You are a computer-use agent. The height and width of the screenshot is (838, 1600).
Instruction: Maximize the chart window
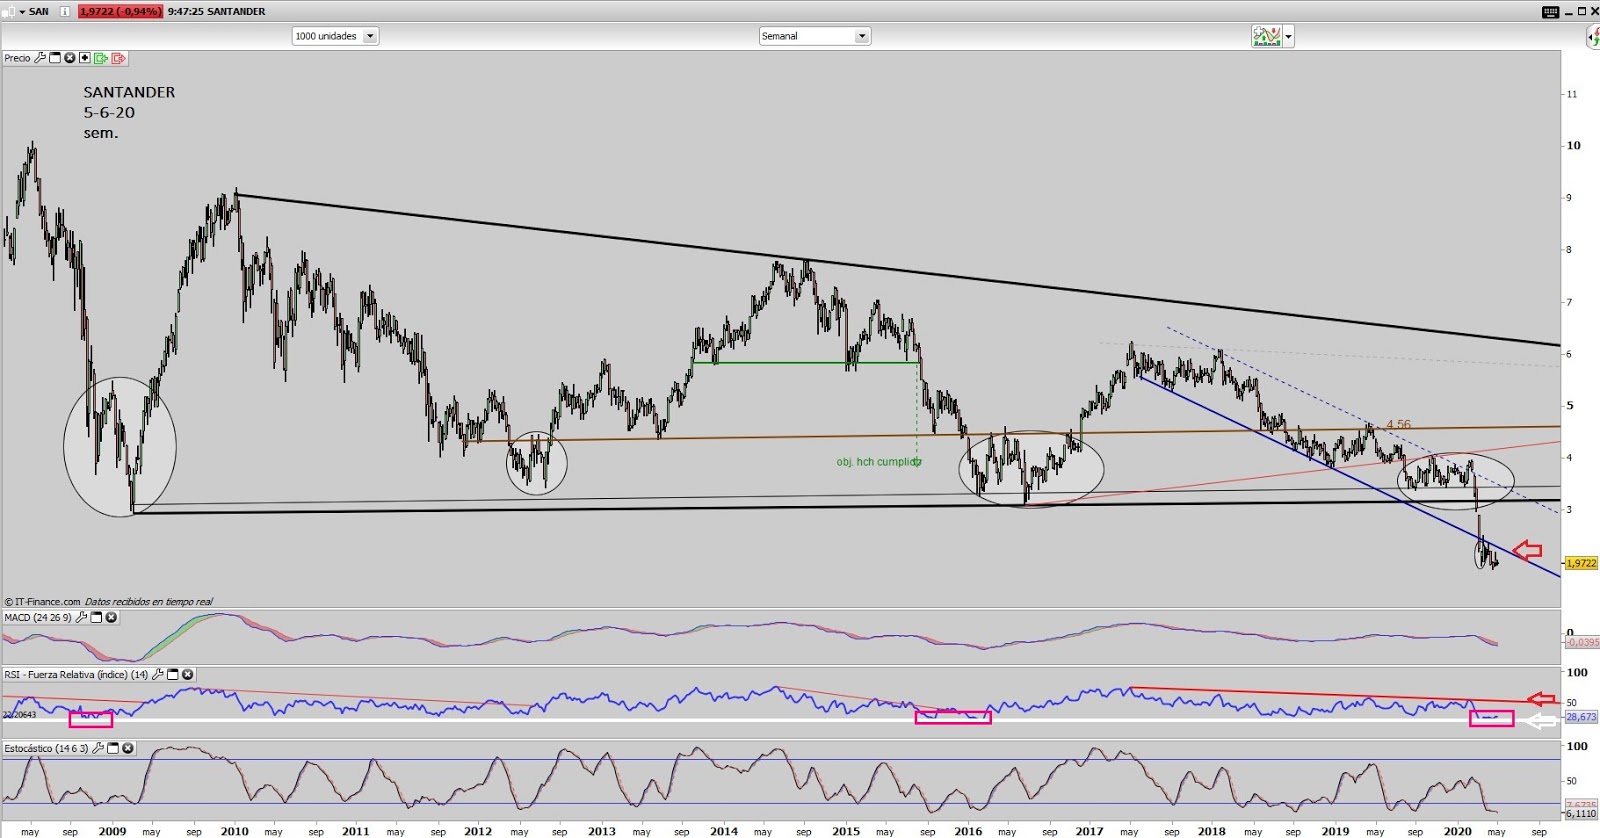pos(1581,11)
